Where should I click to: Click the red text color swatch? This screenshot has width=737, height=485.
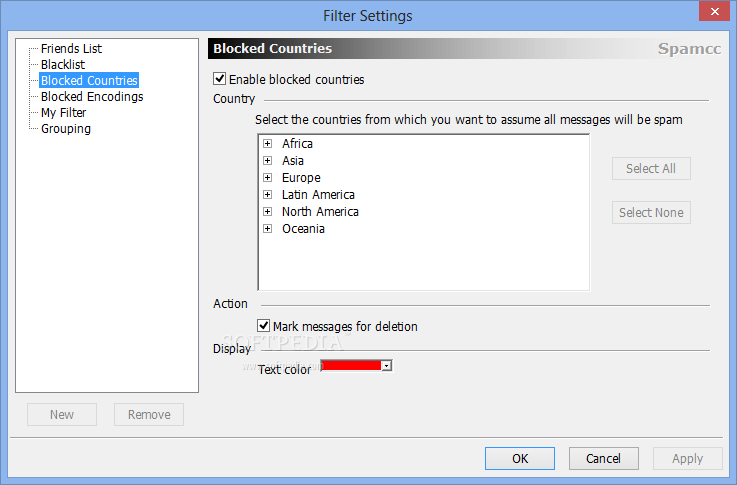pyautogui.click(x=351, y=366)
